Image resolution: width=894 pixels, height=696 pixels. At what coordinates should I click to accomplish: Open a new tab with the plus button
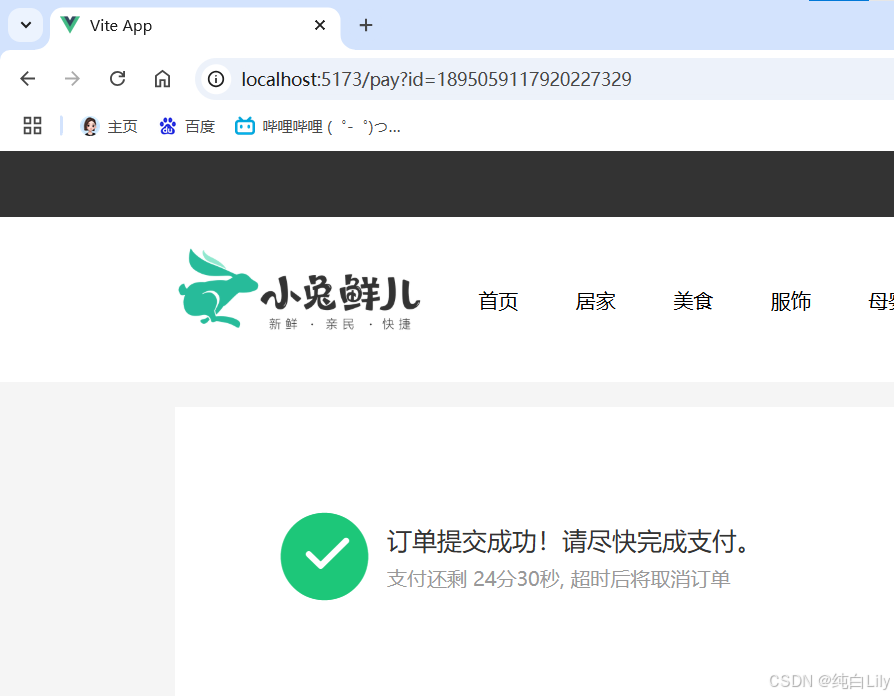365,25
